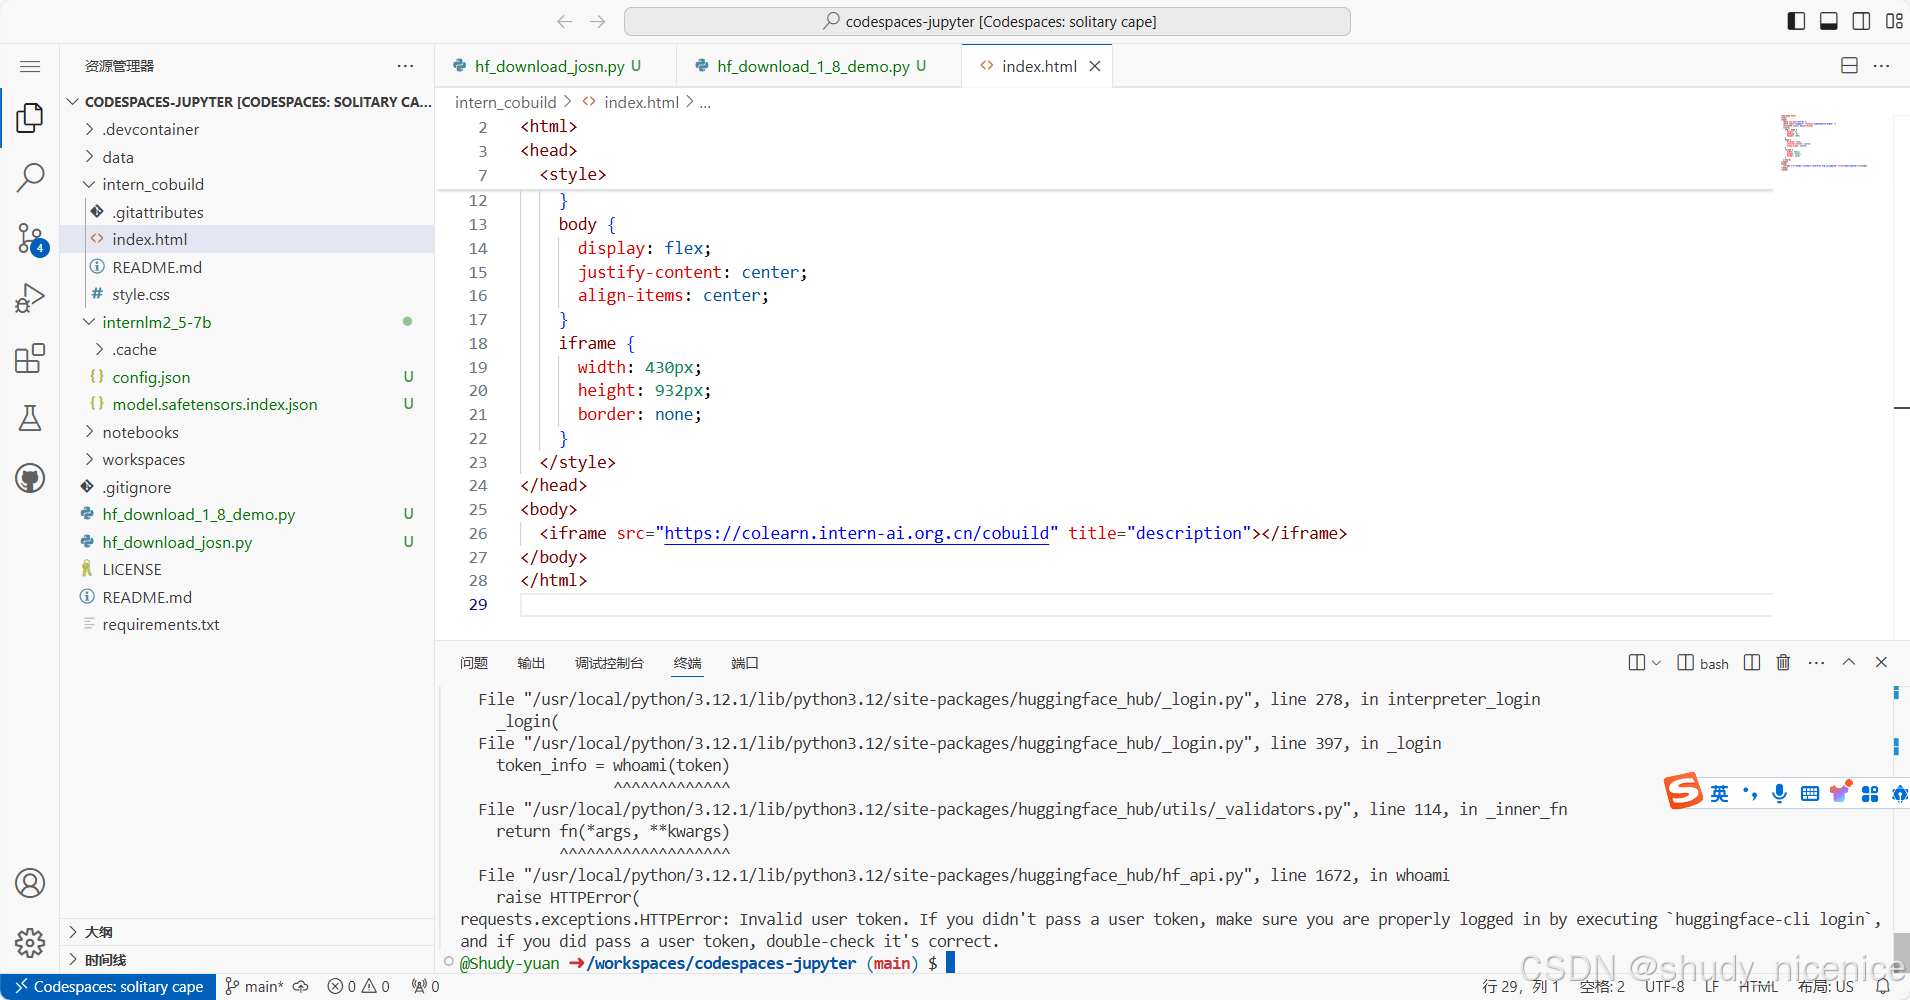This screenshot has height=1000, width=1910.
Task: Split the terminal
Action: (1752, 663)
